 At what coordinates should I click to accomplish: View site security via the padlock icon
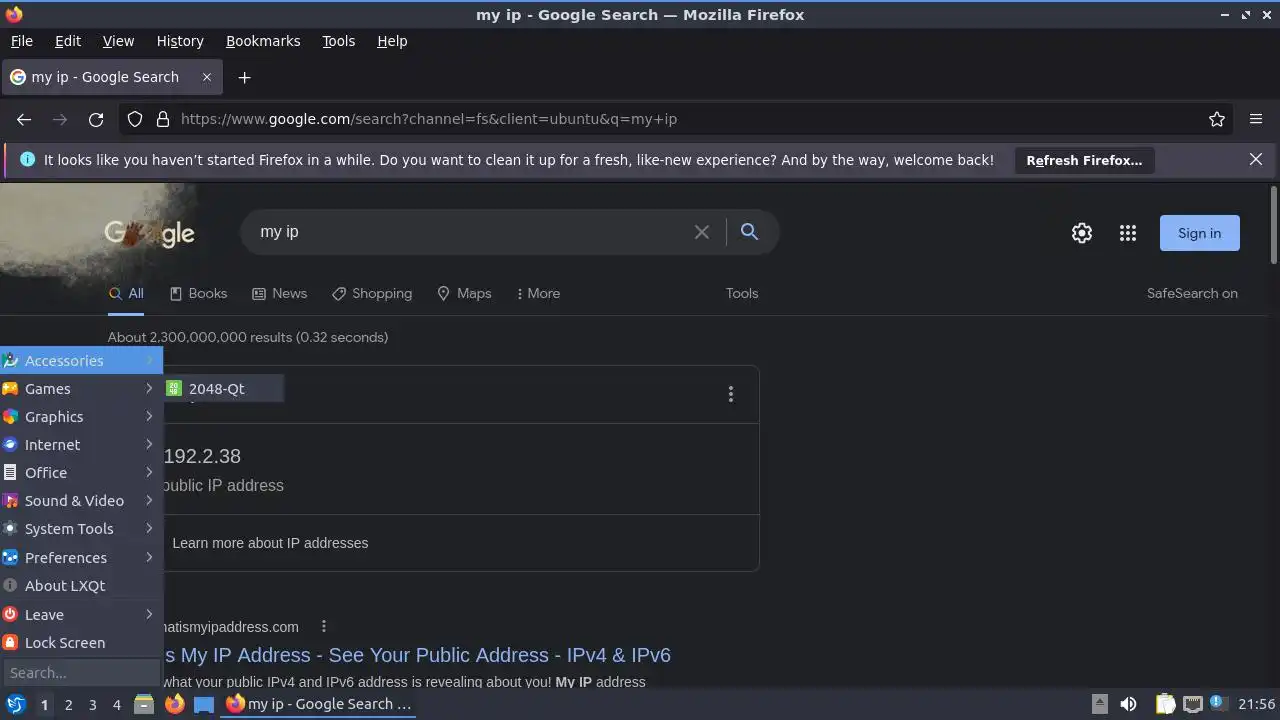pyautogui.click(x=163, y=119)
